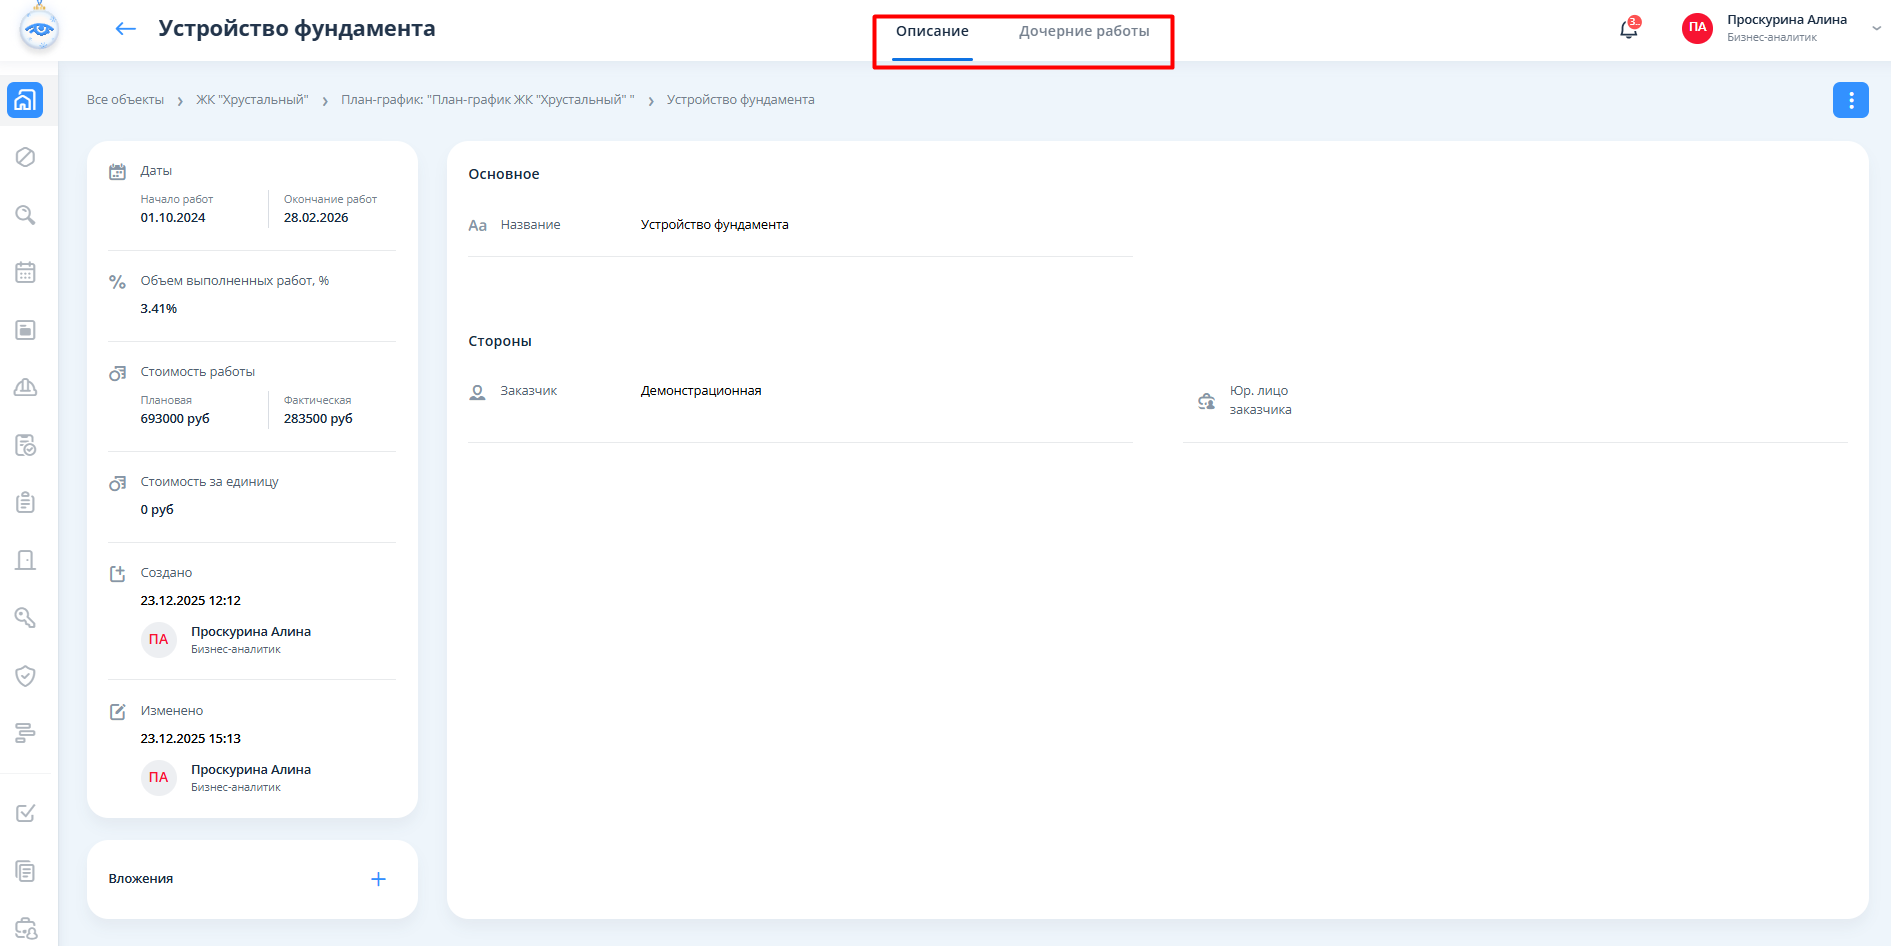The height and width of the screenshot is (946, 1891).
Task: Add an attachment with the Вложения plus
Action: [378, 879]
